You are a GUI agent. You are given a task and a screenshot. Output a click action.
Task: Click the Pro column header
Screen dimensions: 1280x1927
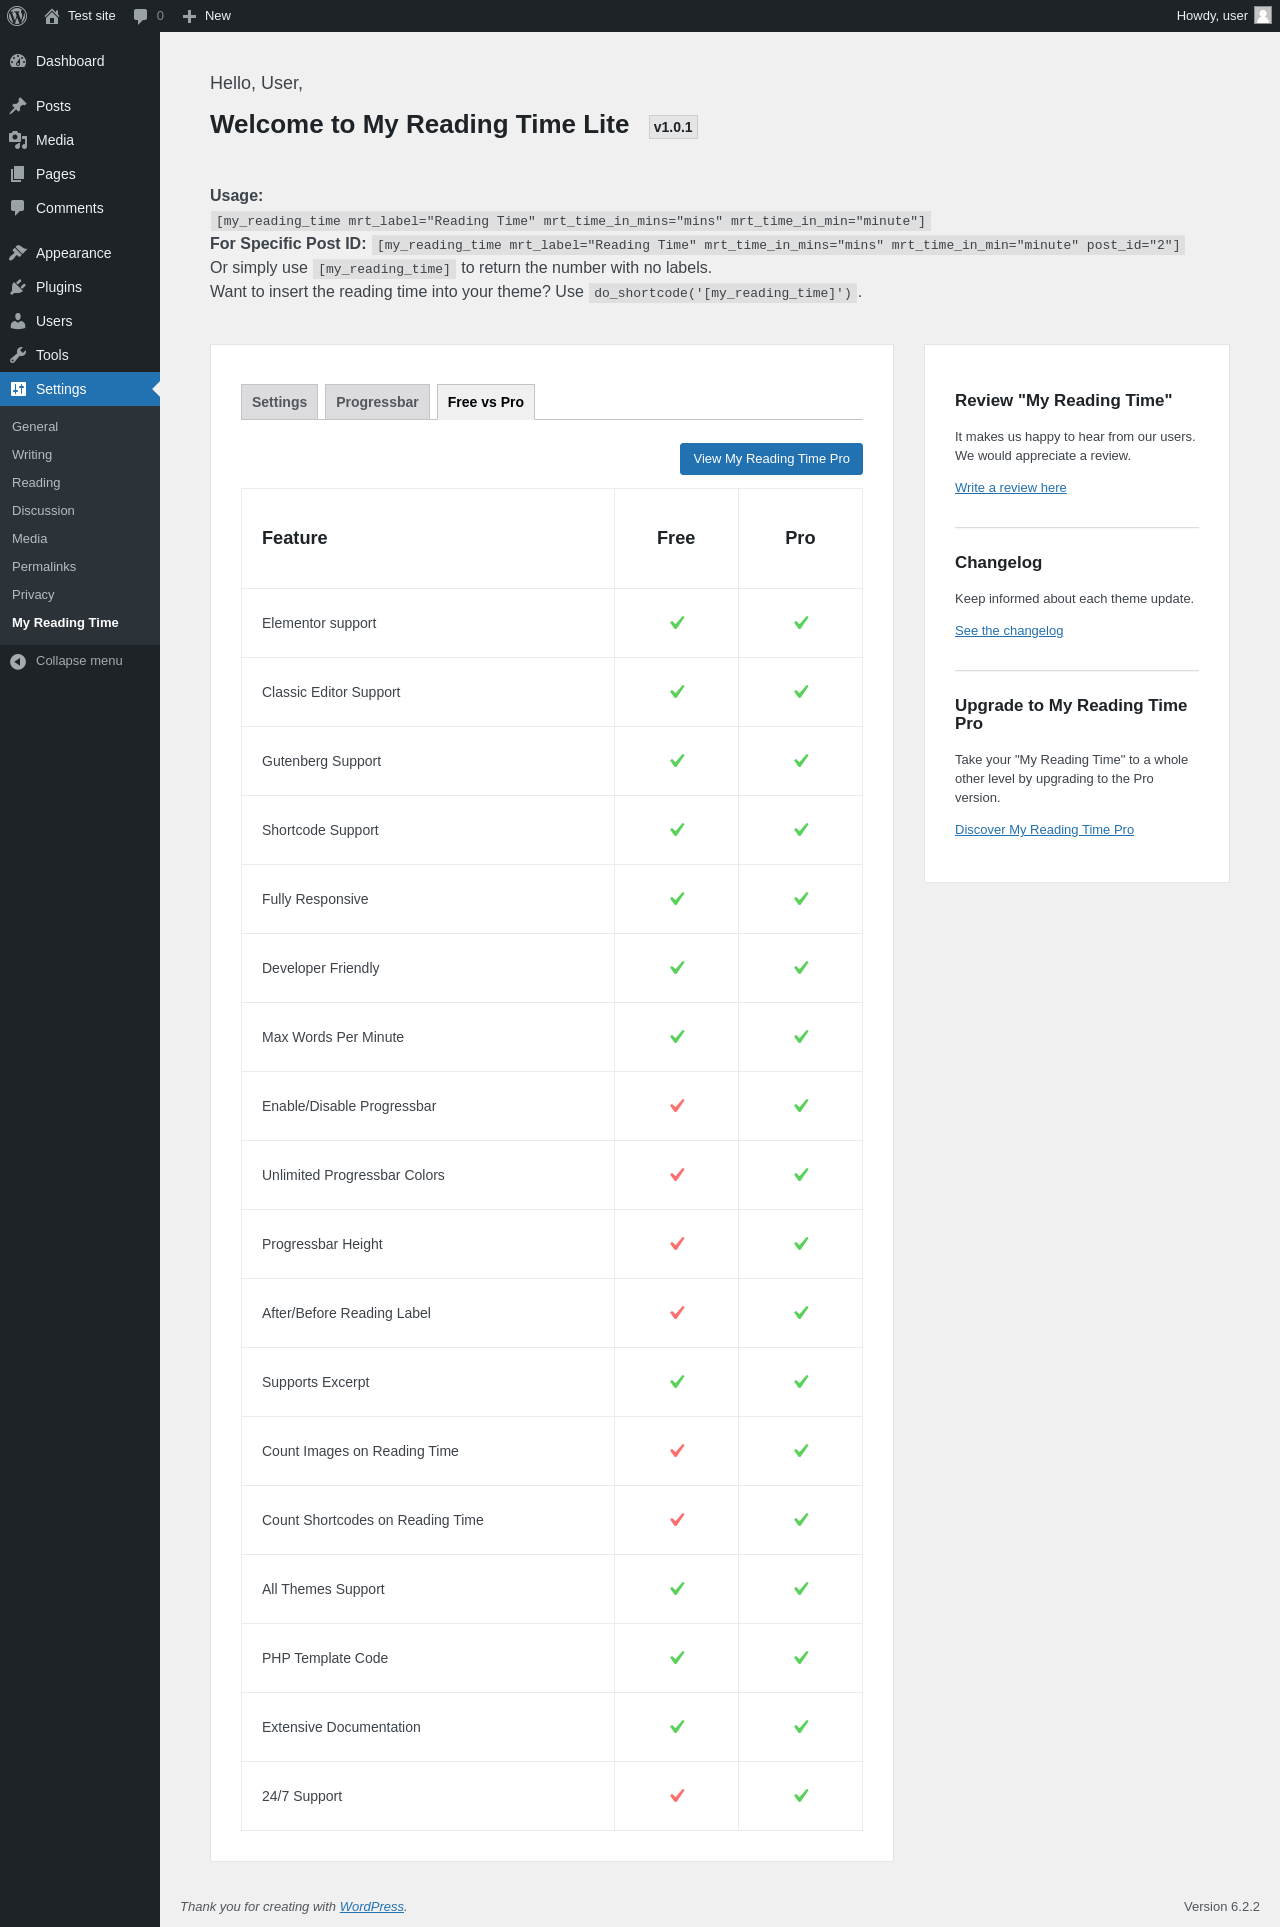coord(800,538)
